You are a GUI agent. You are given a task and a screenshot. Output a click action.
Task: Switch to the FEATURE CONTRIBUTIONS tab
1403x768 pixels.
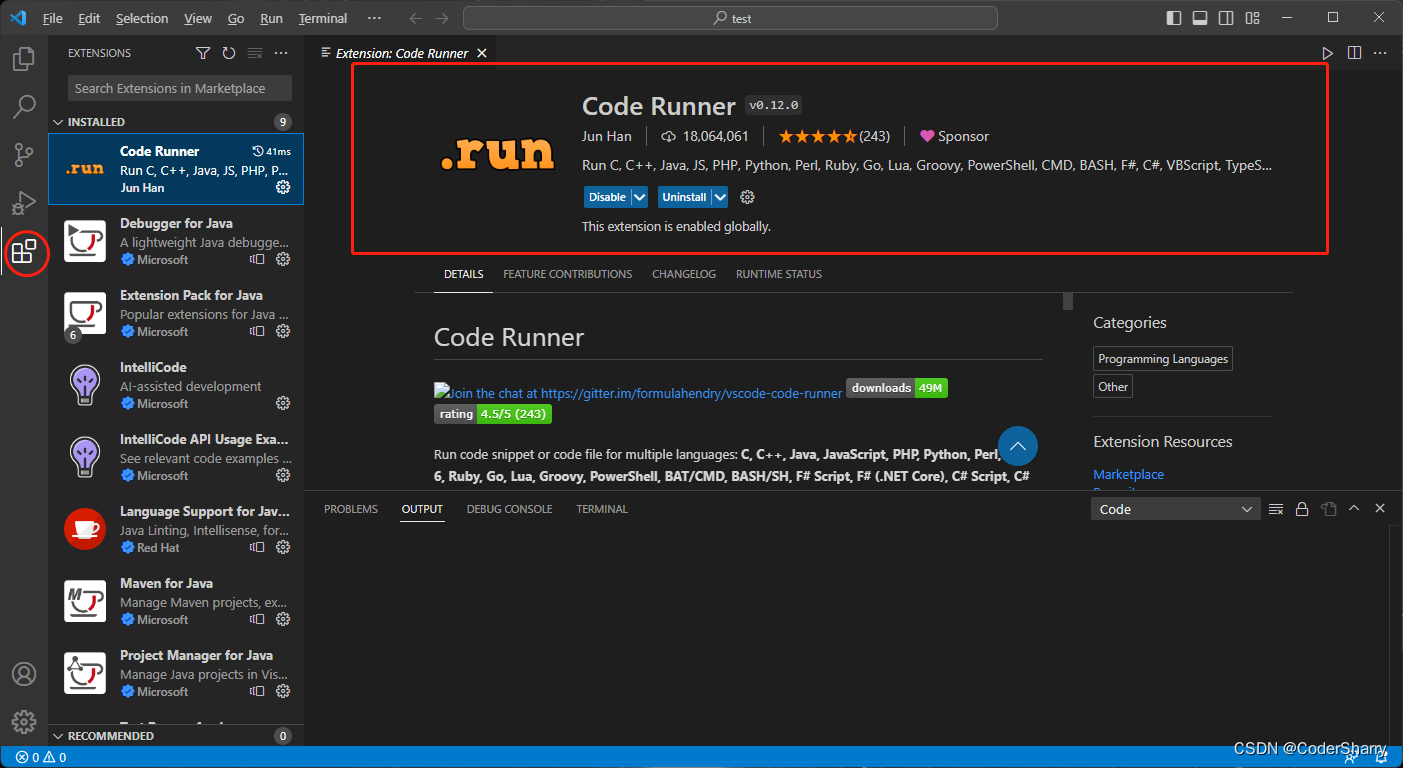coord(567,274)
